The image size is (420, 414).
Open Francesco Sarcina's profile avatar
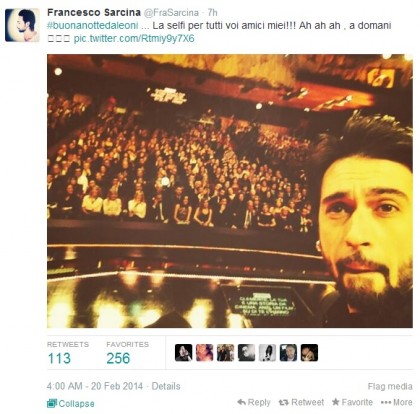[22, 25]
